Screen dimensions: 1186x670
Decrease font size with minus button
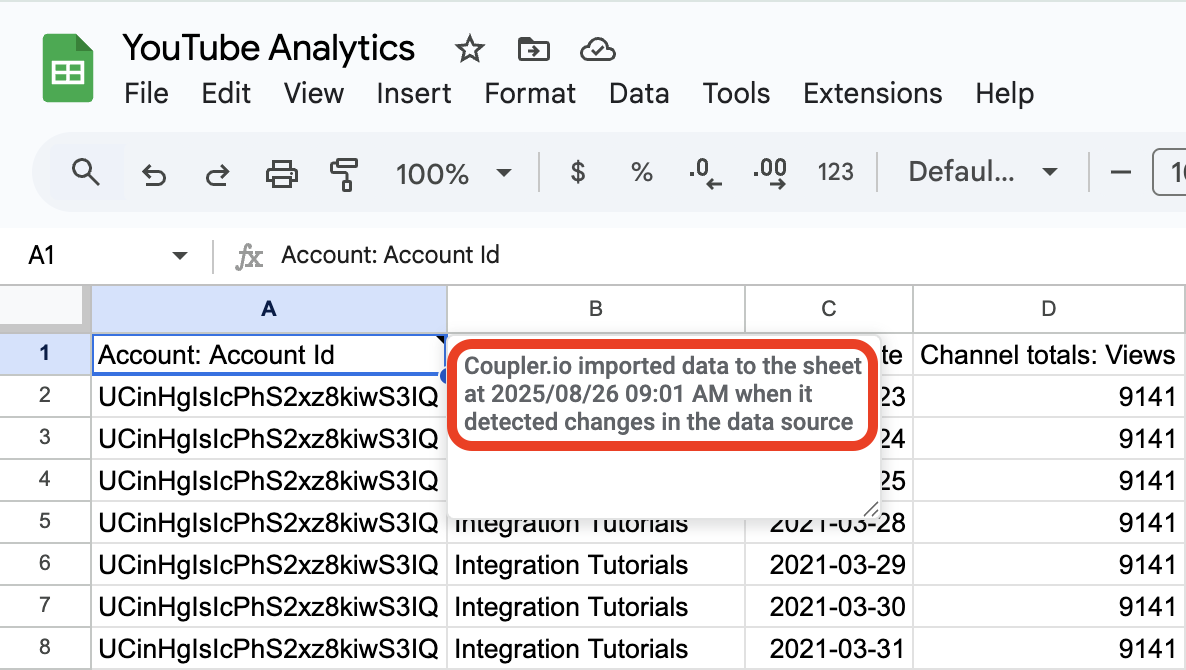1120,172
